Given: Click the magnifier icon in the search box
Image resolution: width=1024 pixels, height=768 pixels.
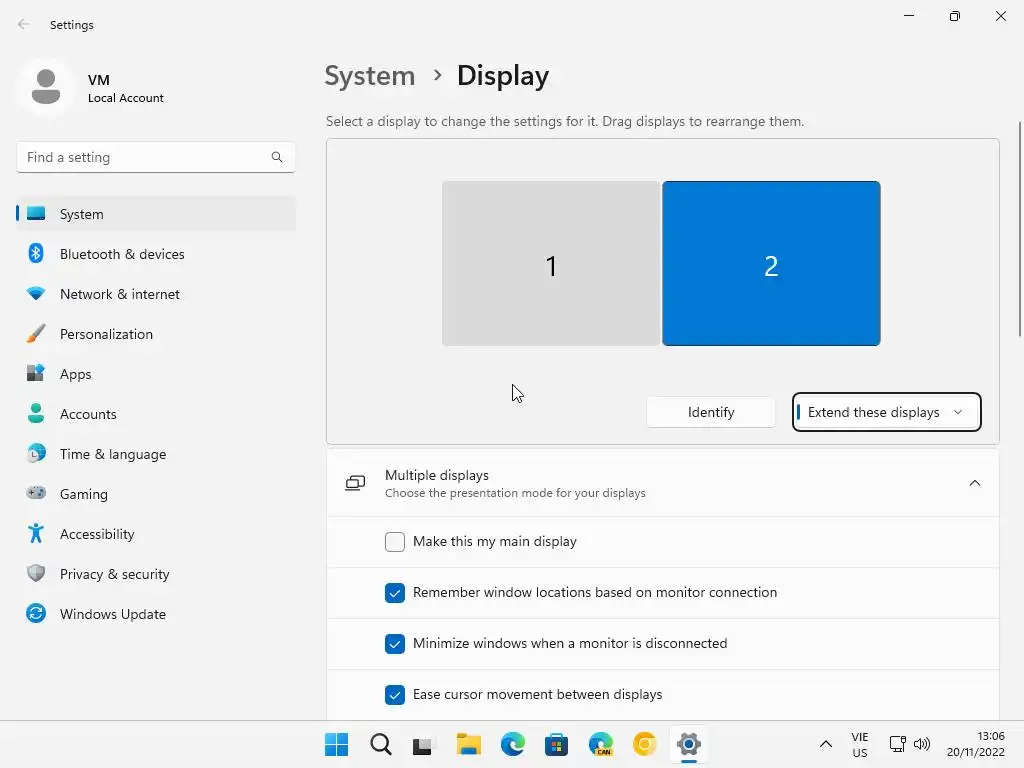Looking at the screenshot, I should point(277,157).
